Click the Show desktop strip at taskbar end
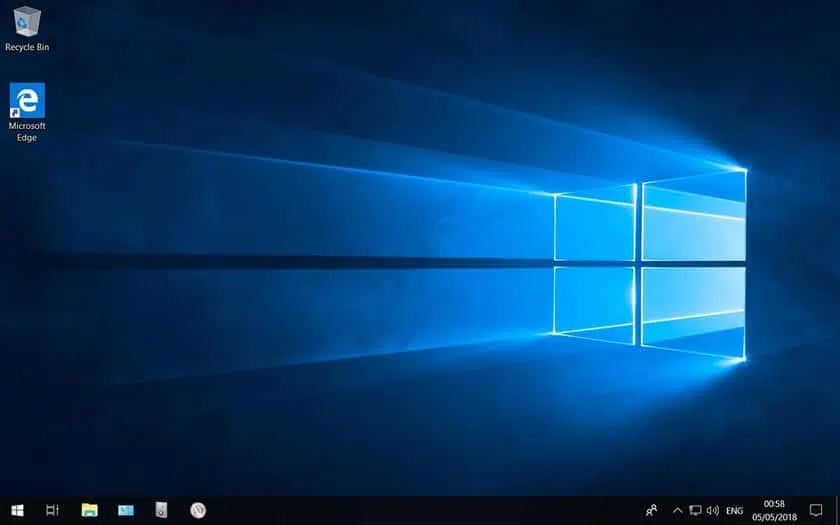 click(837, 511)
